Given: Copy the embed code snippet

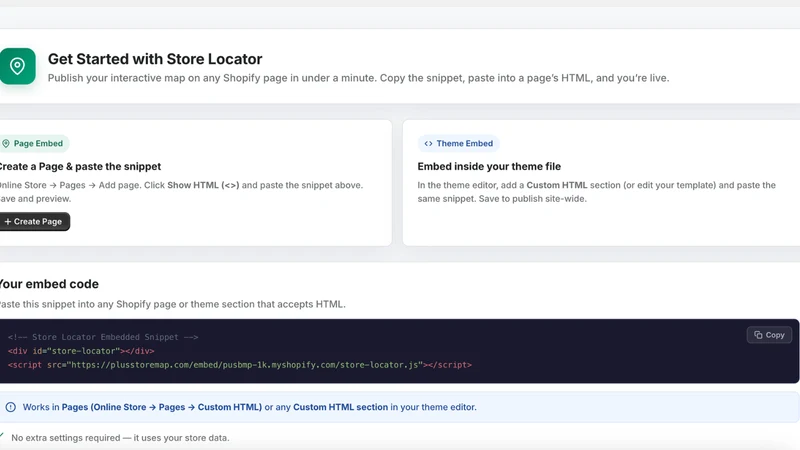Looking at the screenshot, I should (x=769, y=335).
